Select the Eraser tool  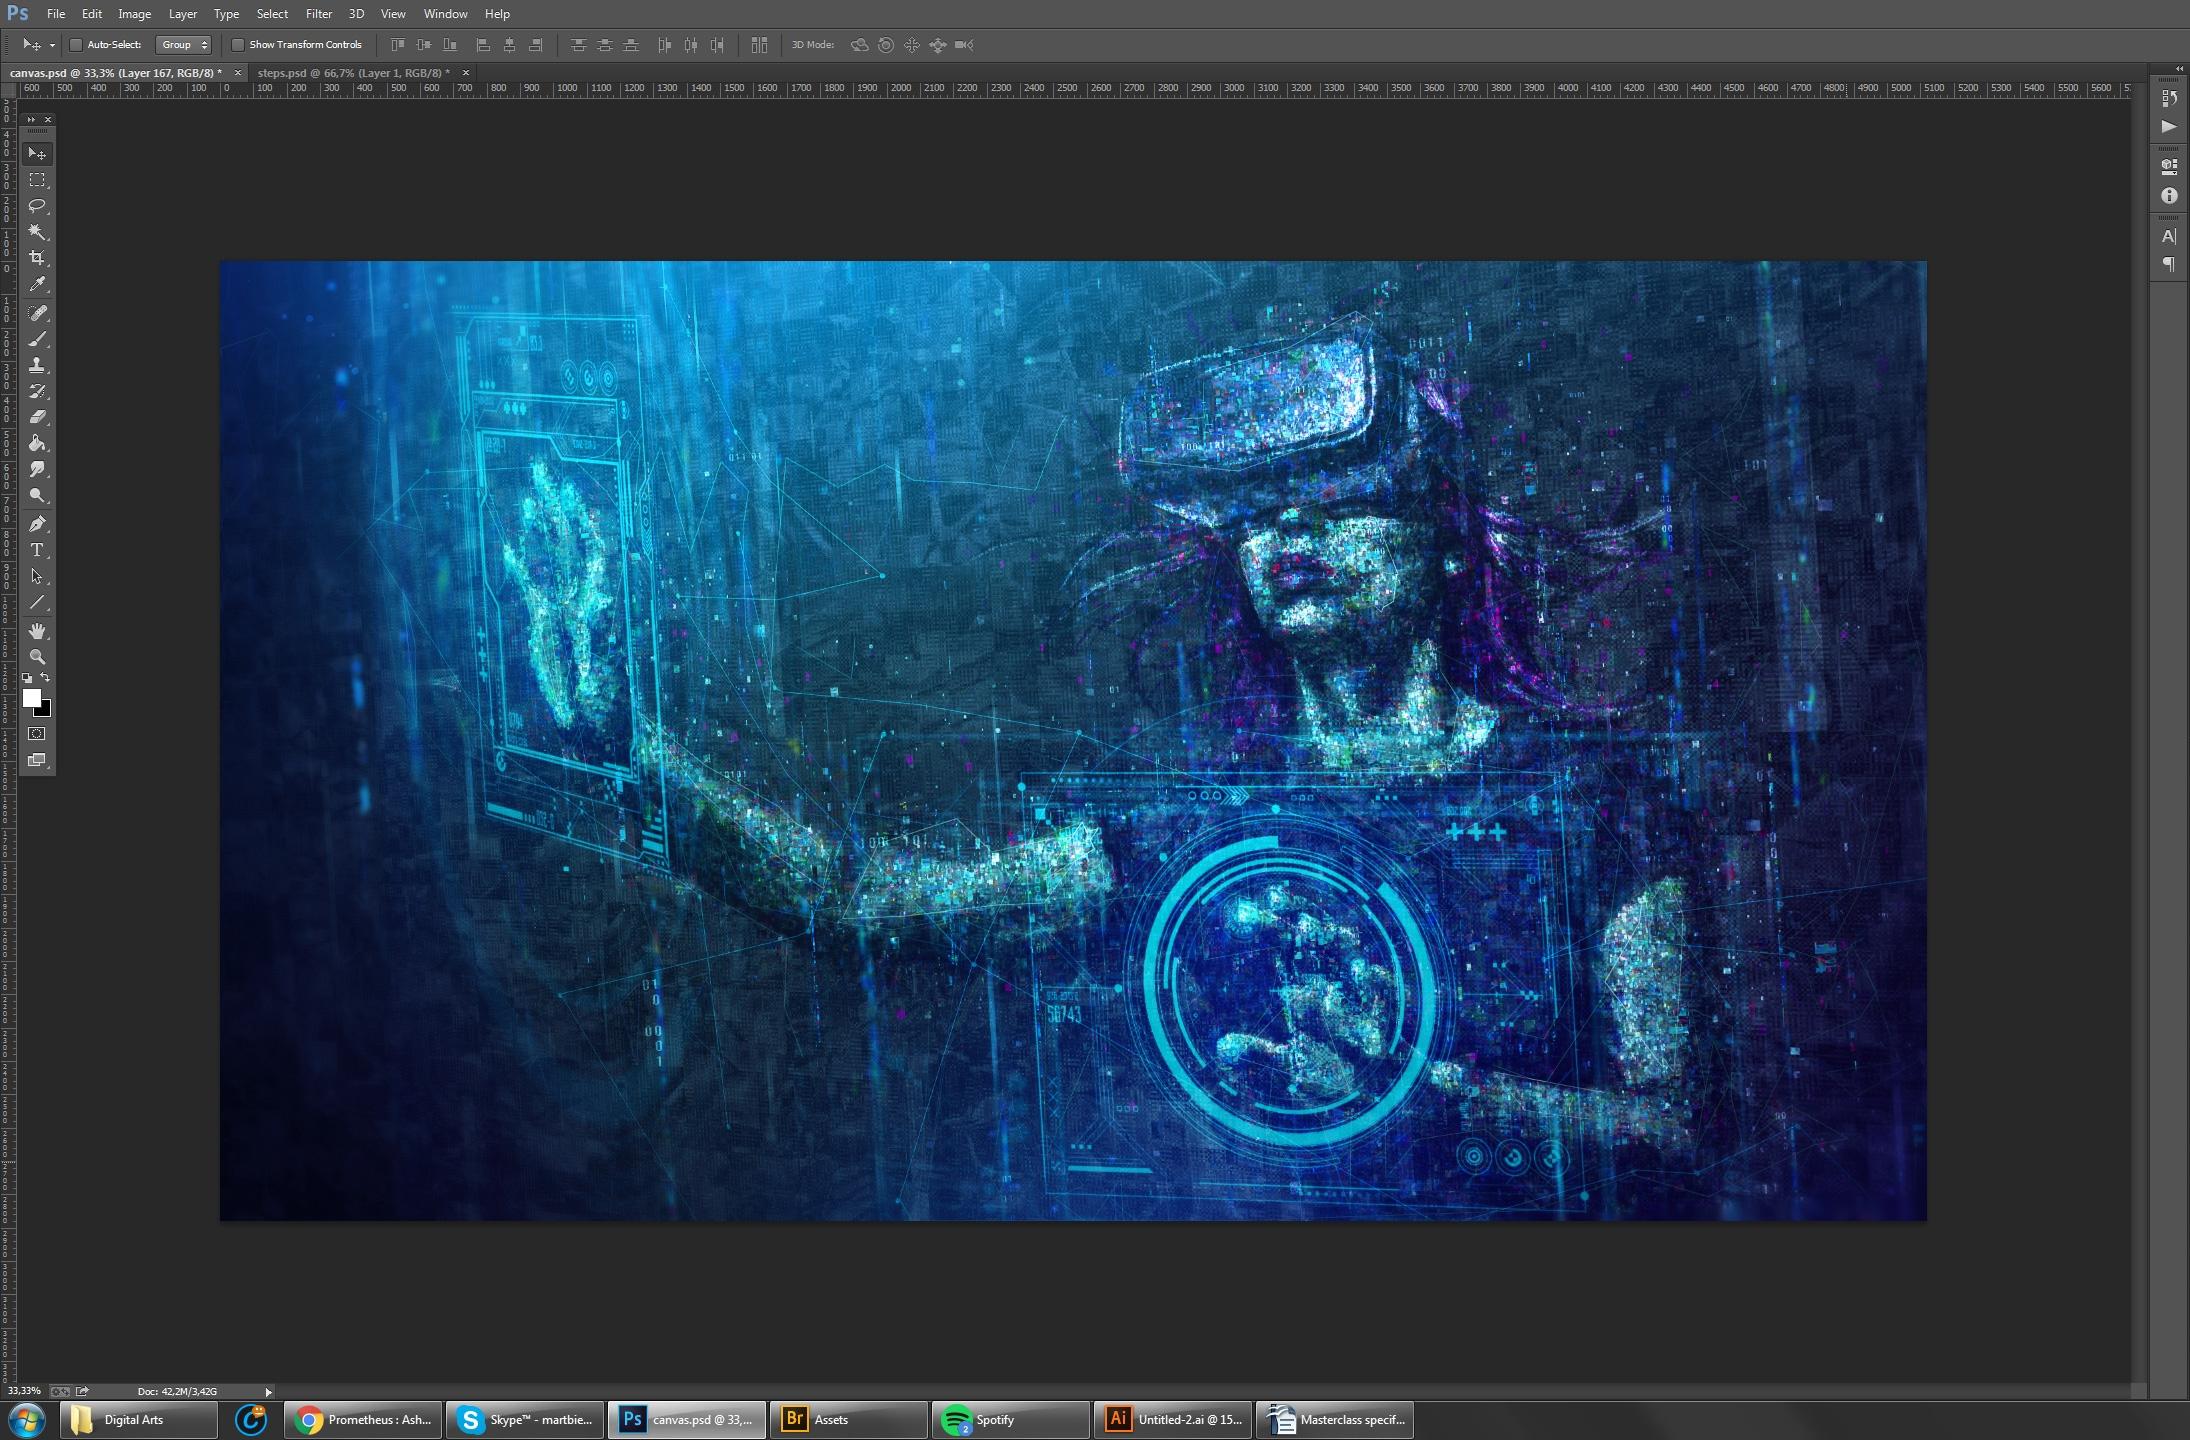[37, 417]
